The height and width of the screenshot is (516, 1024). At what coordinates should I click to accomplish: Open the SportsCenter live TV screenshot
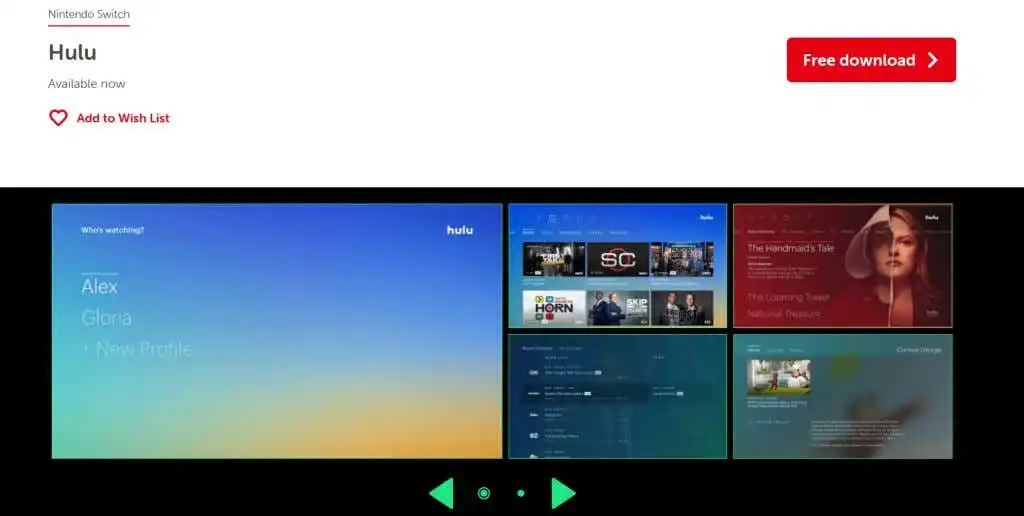618,265
